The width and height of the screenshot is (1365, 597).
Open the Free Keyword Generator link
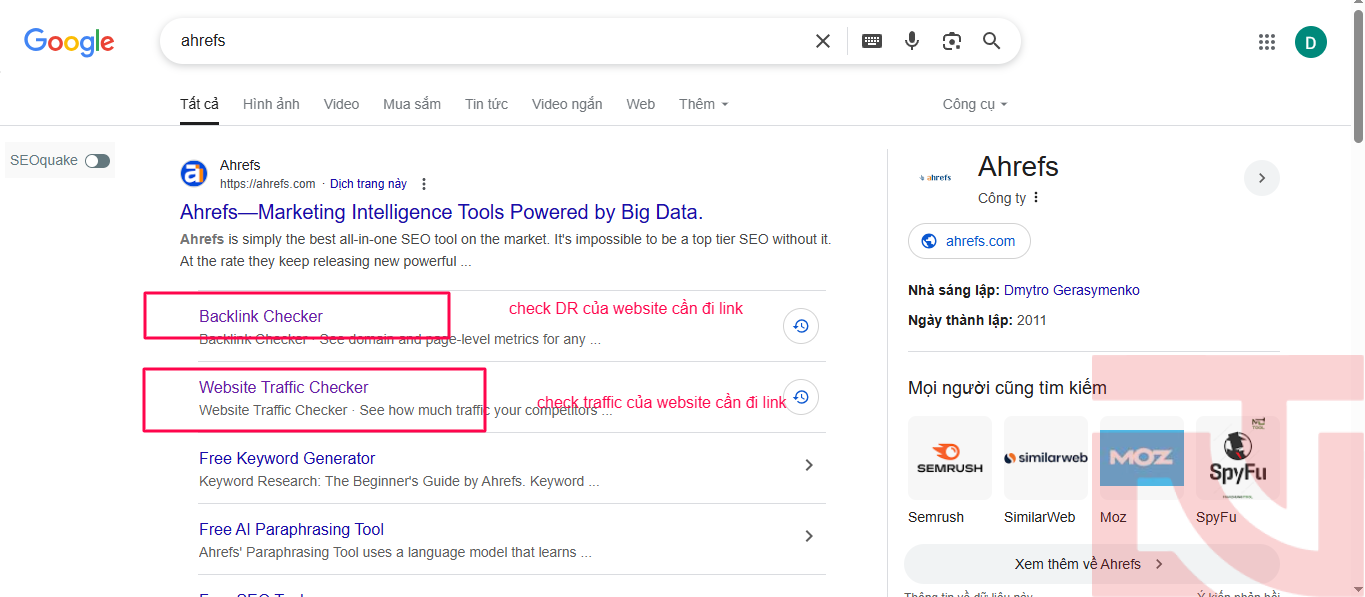pyautogui.click(x=287, y=458)
